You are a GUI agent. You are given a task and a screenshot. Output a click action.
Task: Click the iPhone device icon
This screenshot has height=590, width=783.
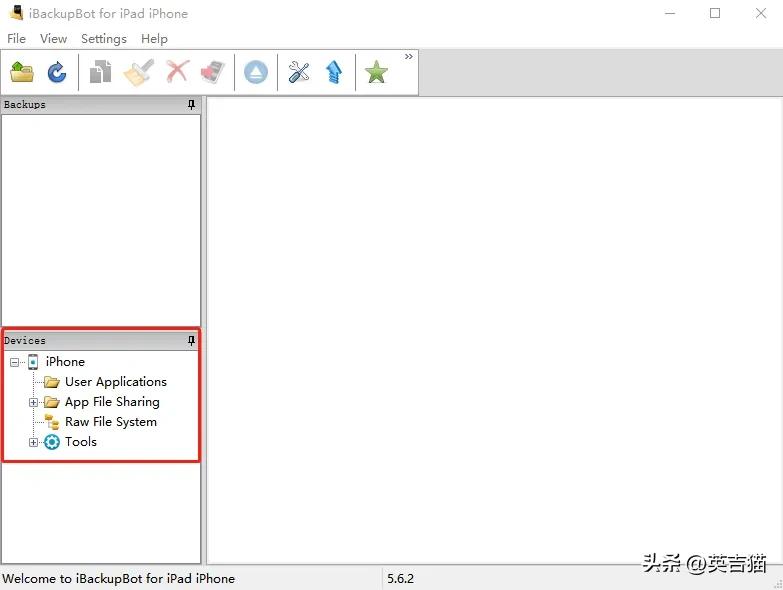(x=33, y=361)
